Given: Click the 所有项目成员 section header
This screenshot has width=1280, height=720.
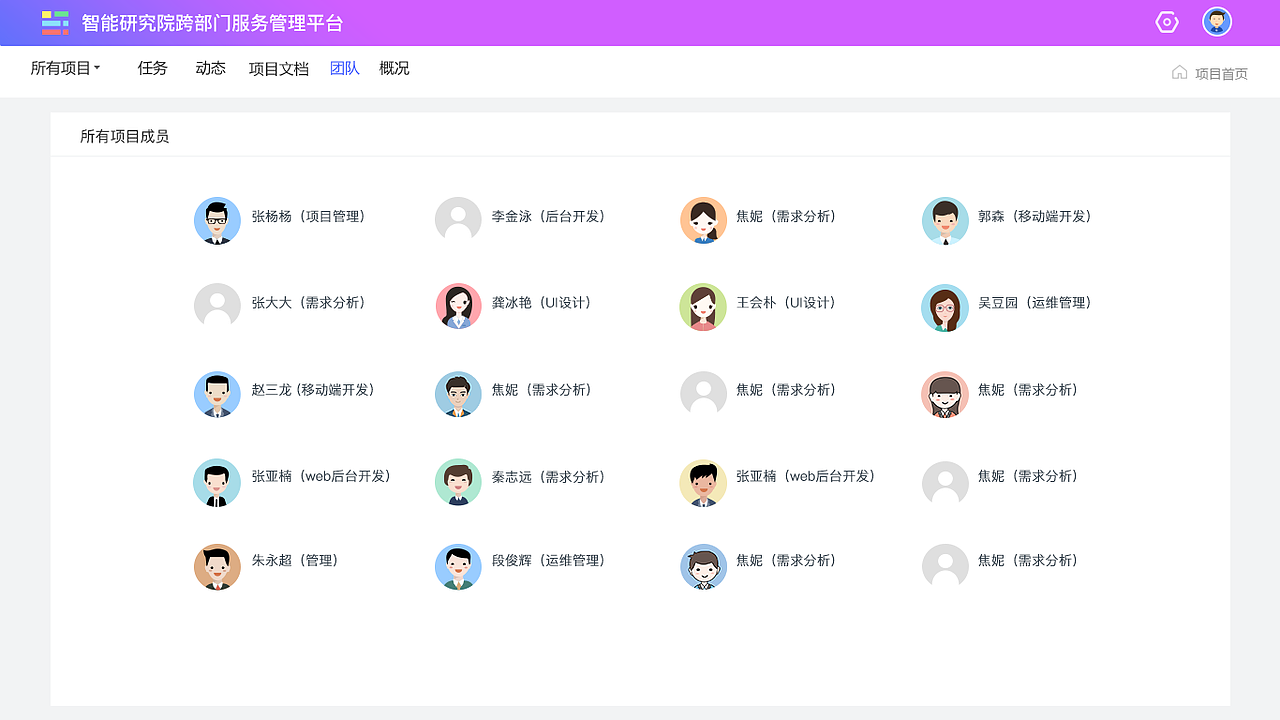Looking at the screenshot, I should (x=125, y=136).
